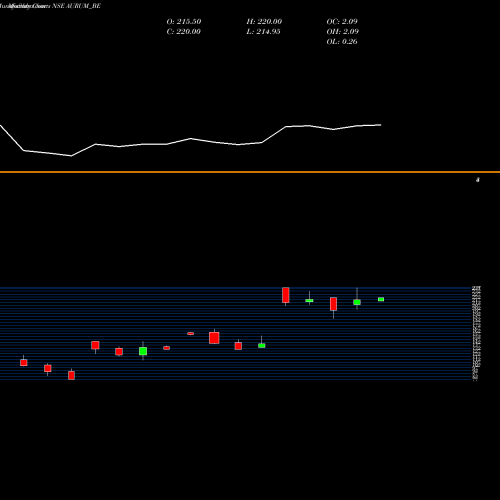
Task: Click the large square red candle mid-chart
Action: (214, 338)
